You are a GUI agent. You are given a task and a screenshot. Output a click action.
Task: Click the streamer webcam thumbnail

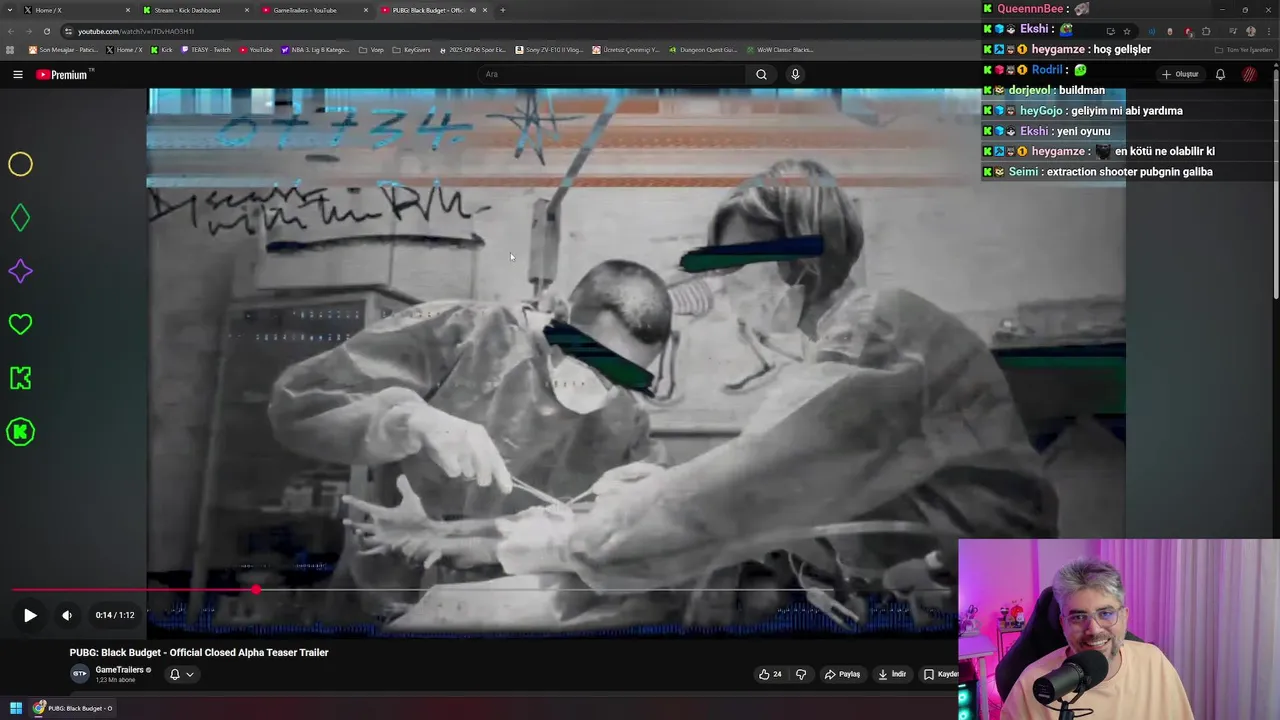pos(1118,629)
